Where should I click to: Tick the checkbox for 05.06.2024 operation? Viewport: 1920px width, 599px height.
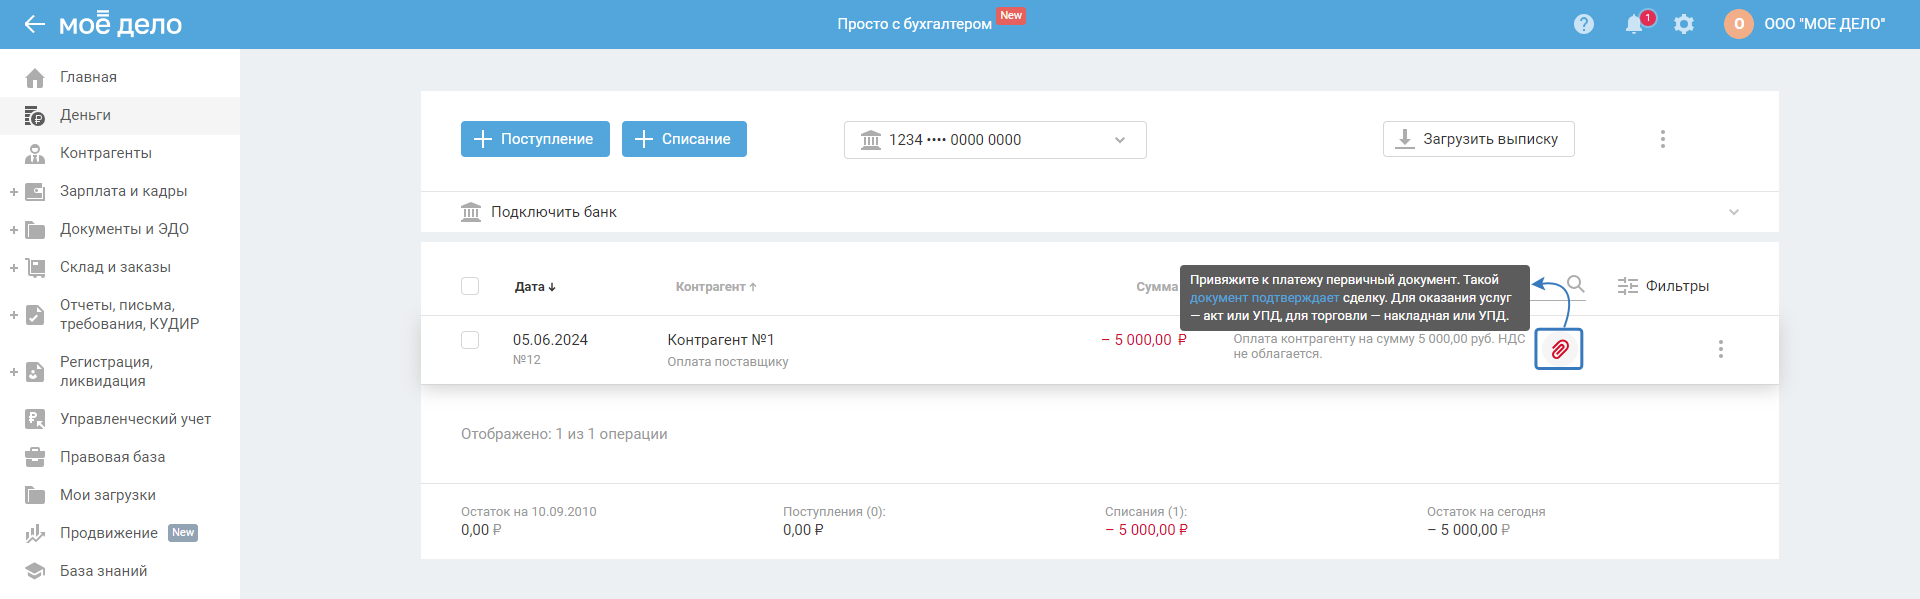470,340
